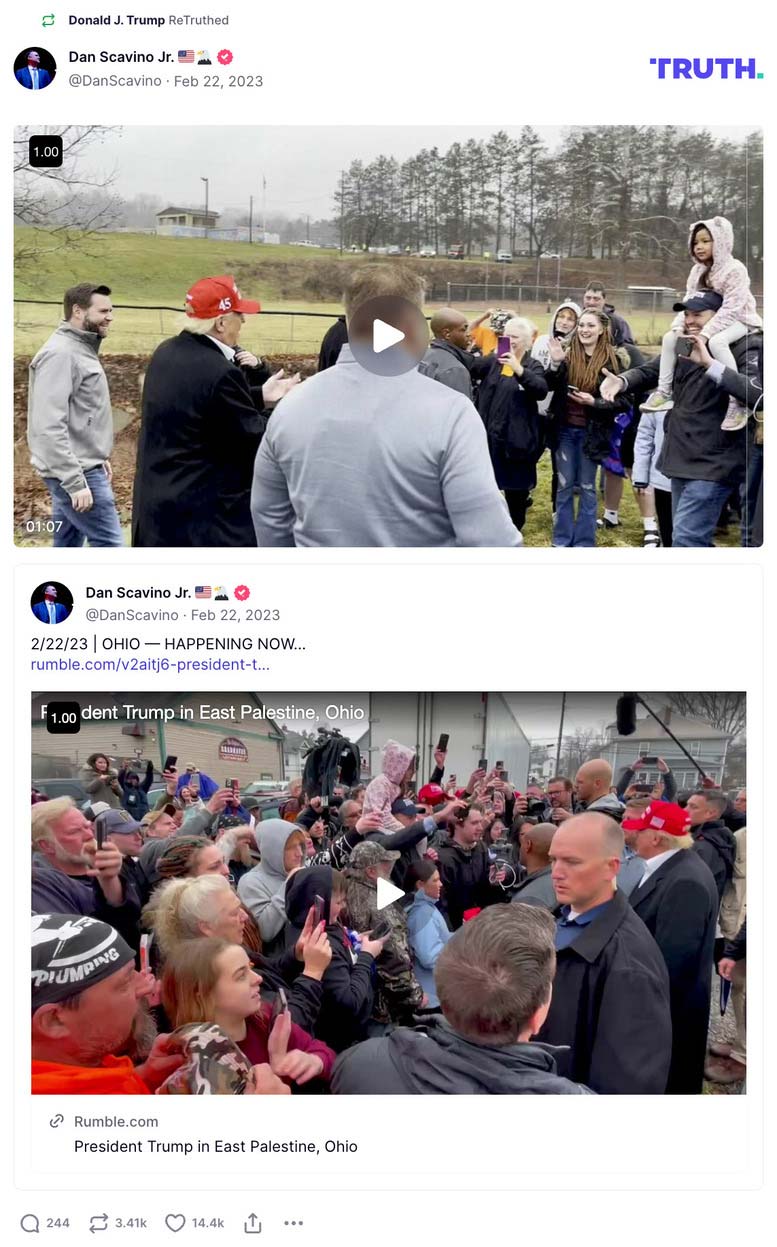777x1247 pixels.
Task: Click the 1.00 speed badge on the quoted video
Action: click(x=63, y=718)
